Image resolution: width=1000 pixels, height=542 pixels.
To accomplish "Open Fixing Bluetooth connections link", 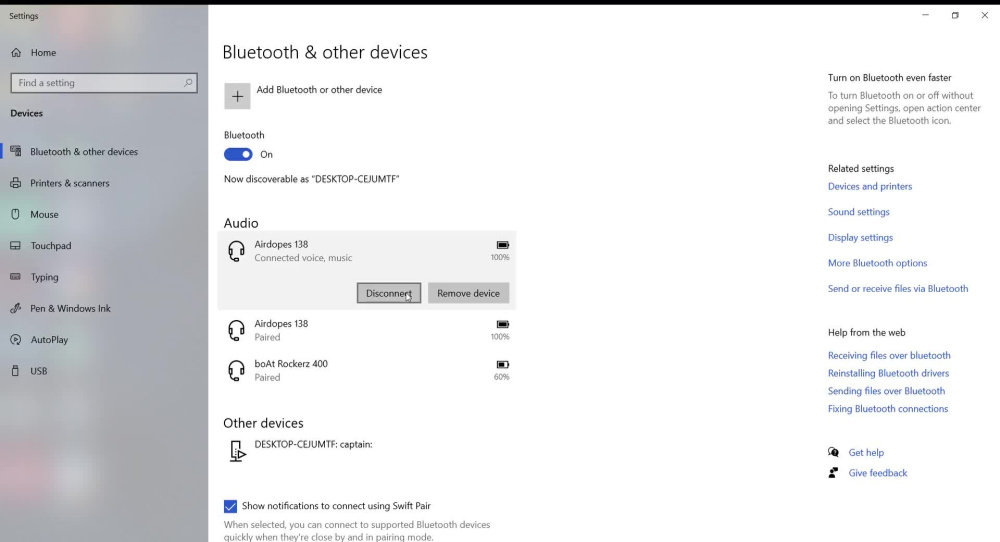I will pyautogui.click(x=888, y=409).
